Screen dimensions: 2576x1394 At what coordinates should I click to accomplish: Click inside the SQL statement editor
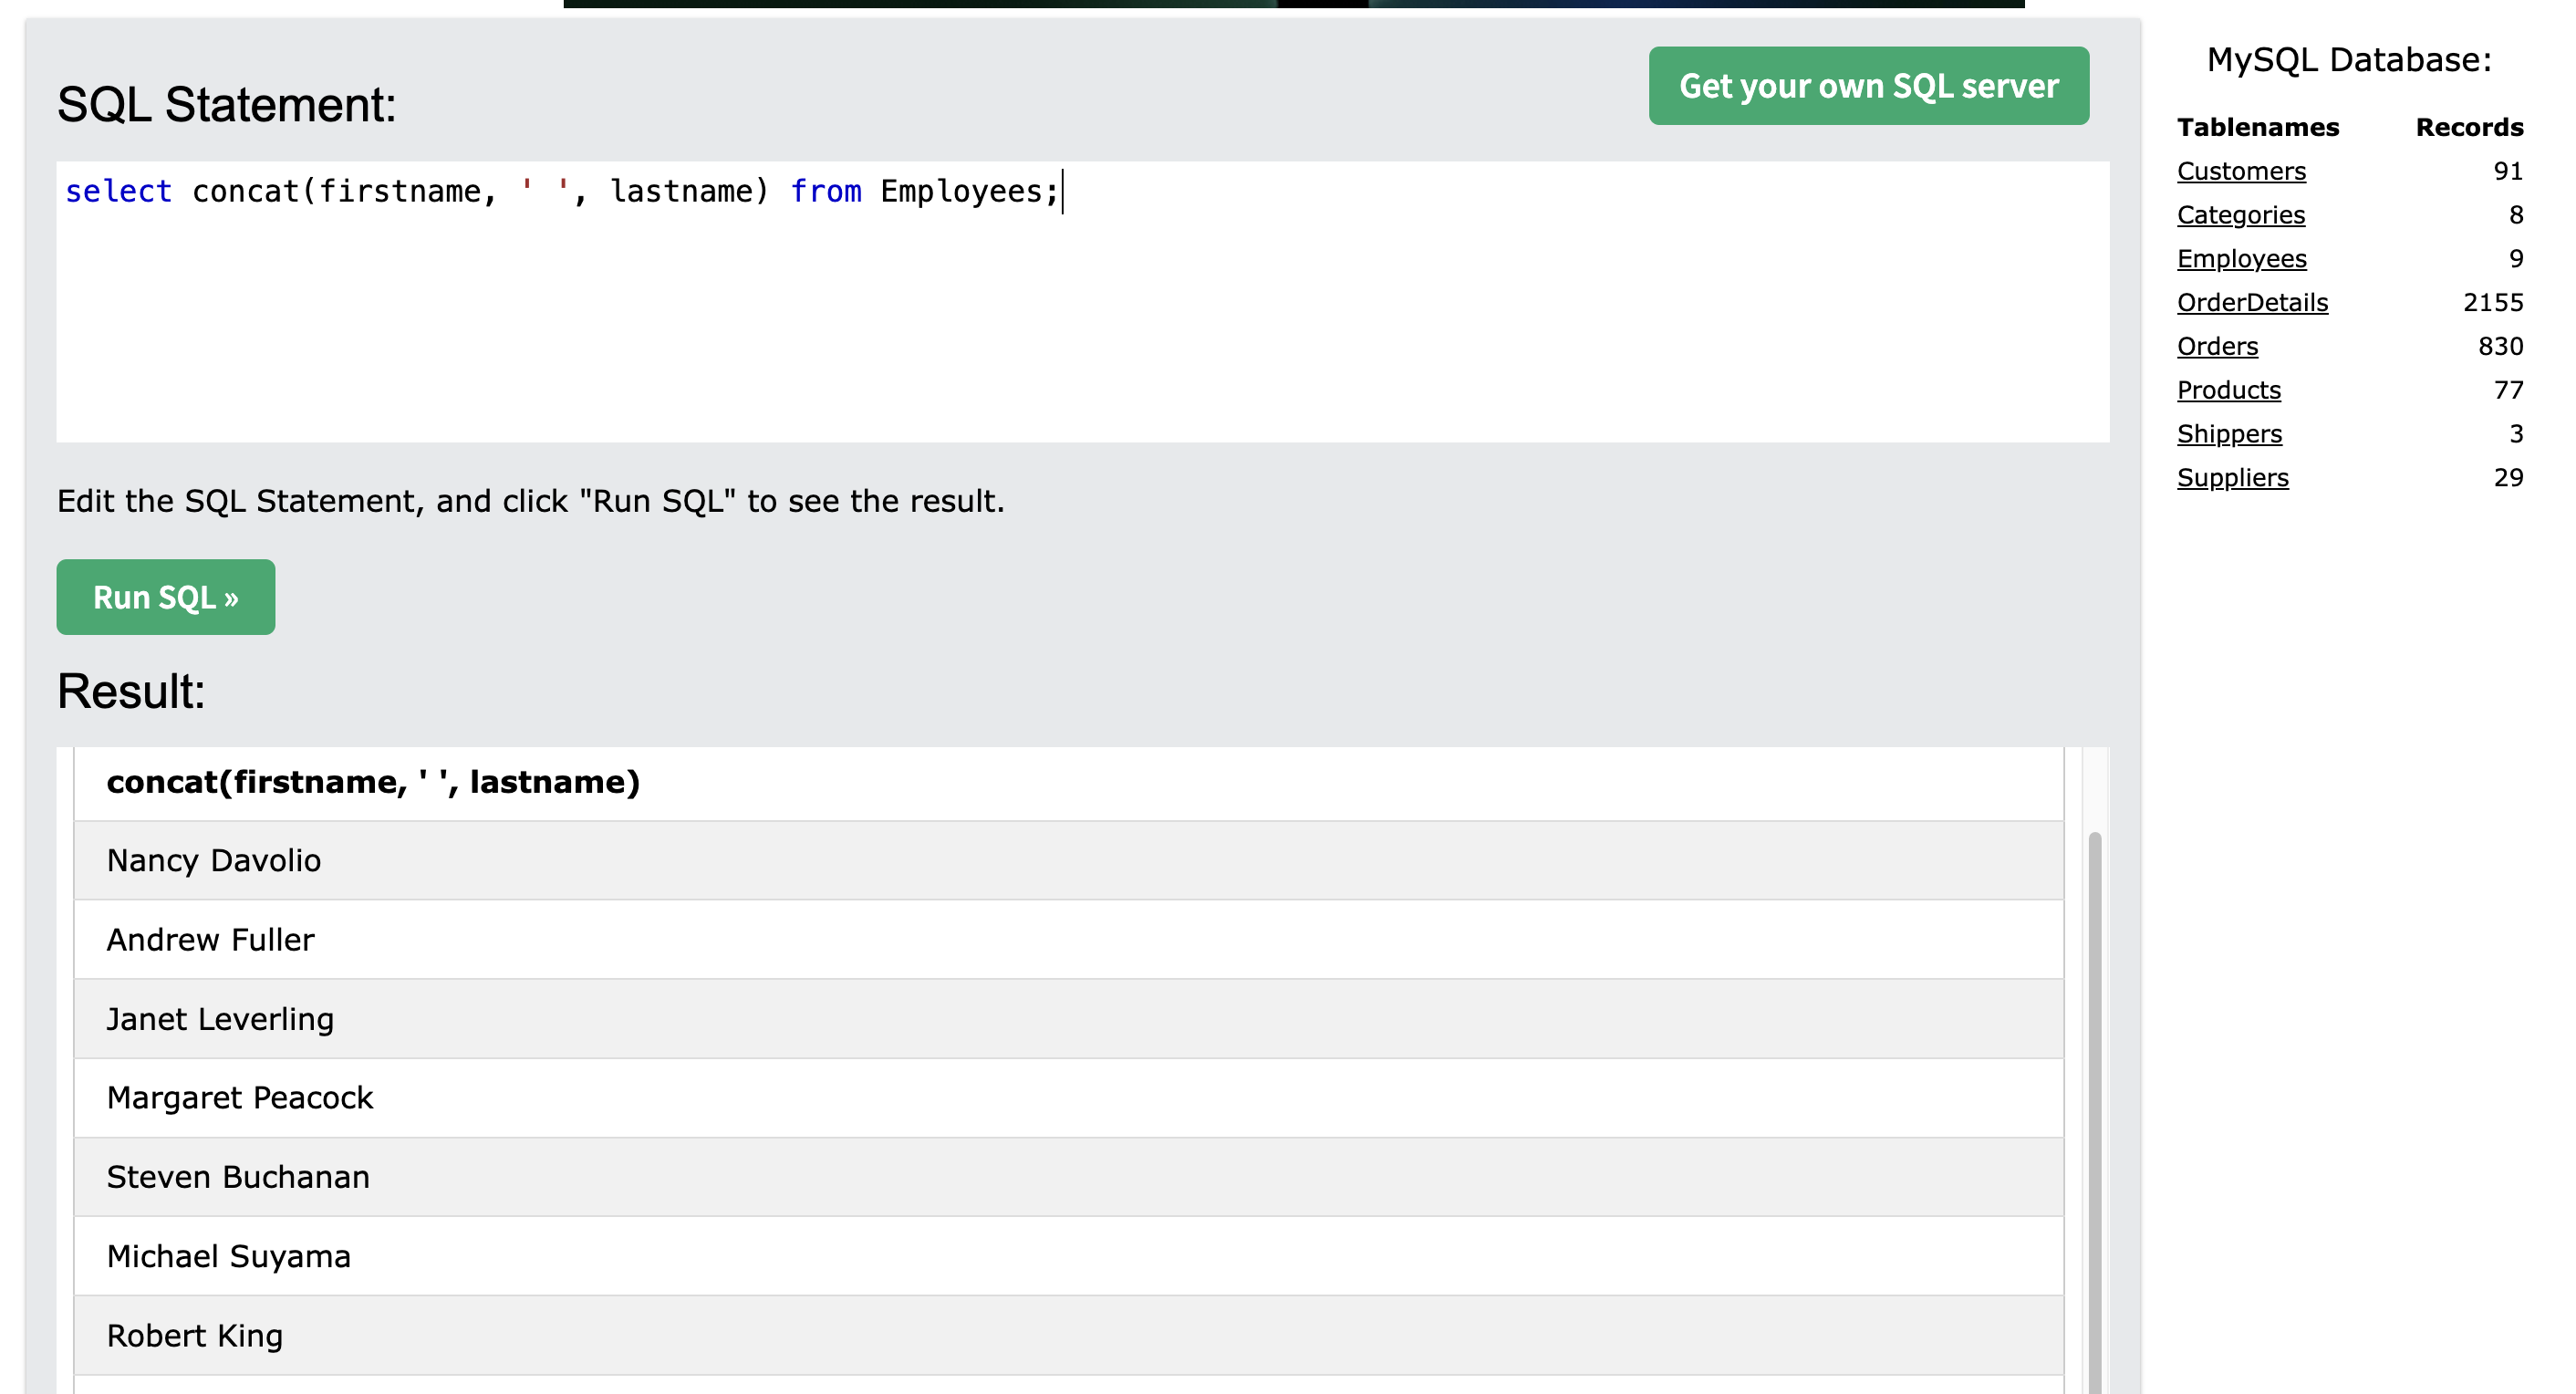(1083, 302)
